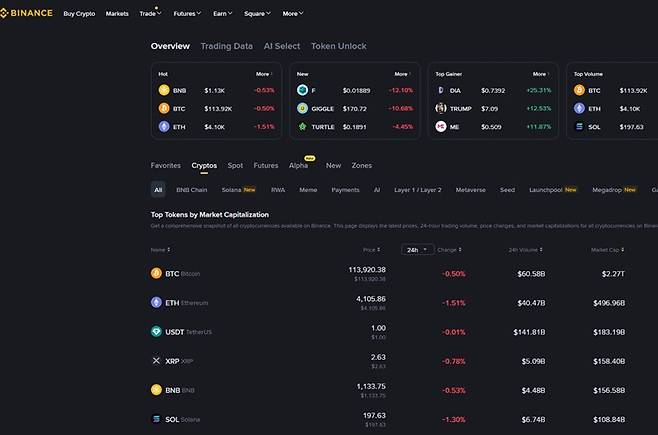Sort table by 24h Volume column
The height and width of the screenshot is (435, 658).
point(526,249)
